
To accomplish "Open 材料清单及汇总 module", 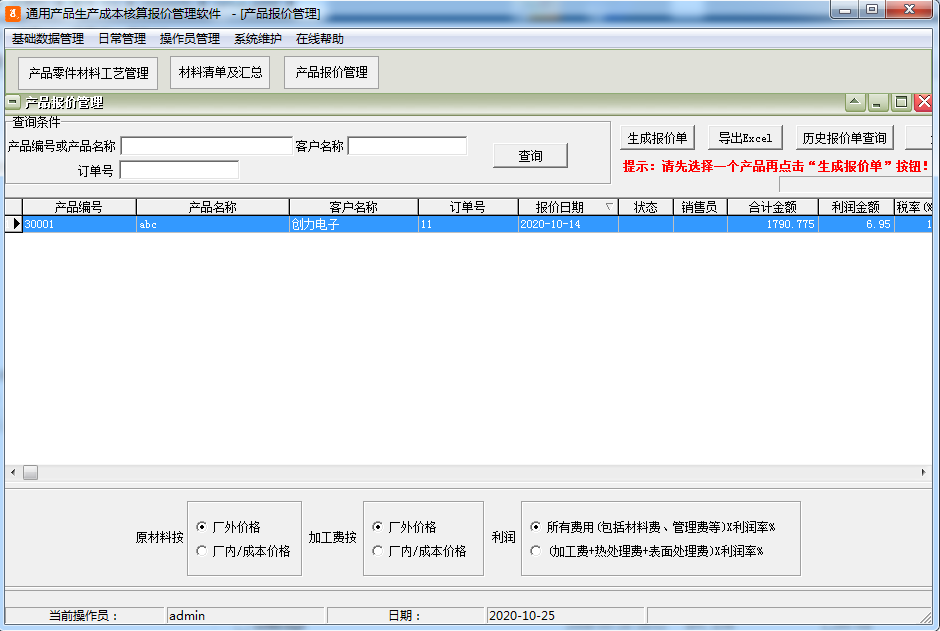I will coord(220,73).
